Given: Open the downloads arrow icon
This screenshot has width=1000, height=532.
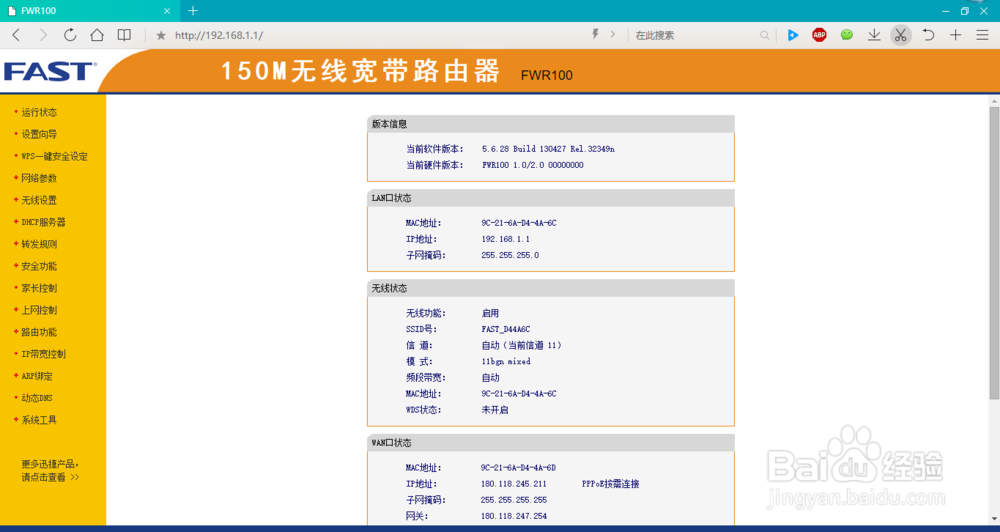Looking at the screenshot, I should [x=874, y=35].
